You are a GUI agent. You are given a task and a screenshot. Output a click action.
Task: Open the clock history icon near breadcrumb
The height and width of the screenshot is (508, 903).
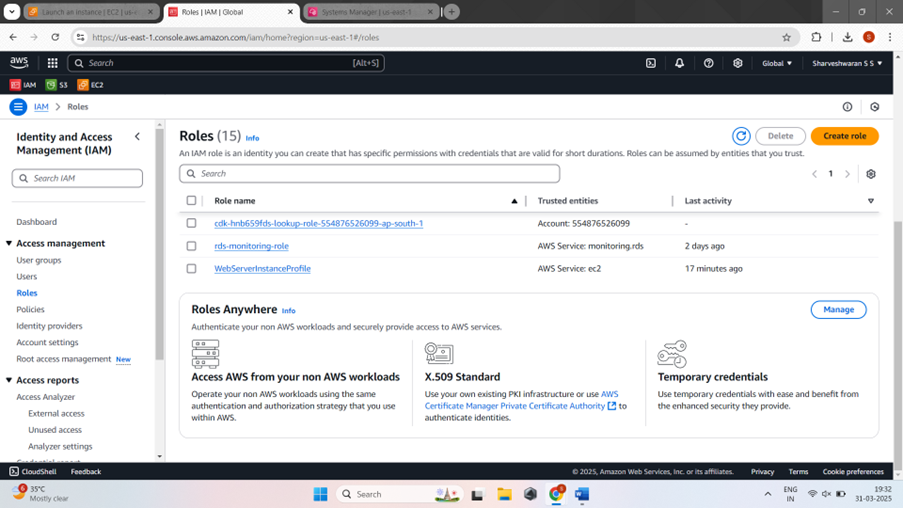pos(875,107)
